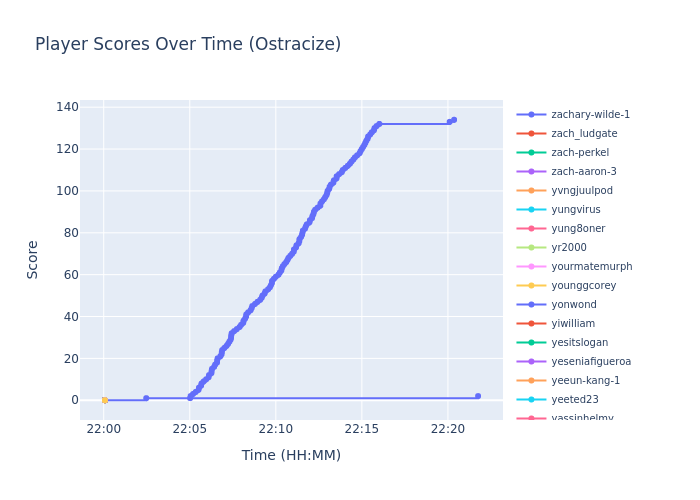This screenshot has width=700, height=500.
Task: Click the data point near 22:02 at baseline
Action: (x=146, y=398)
